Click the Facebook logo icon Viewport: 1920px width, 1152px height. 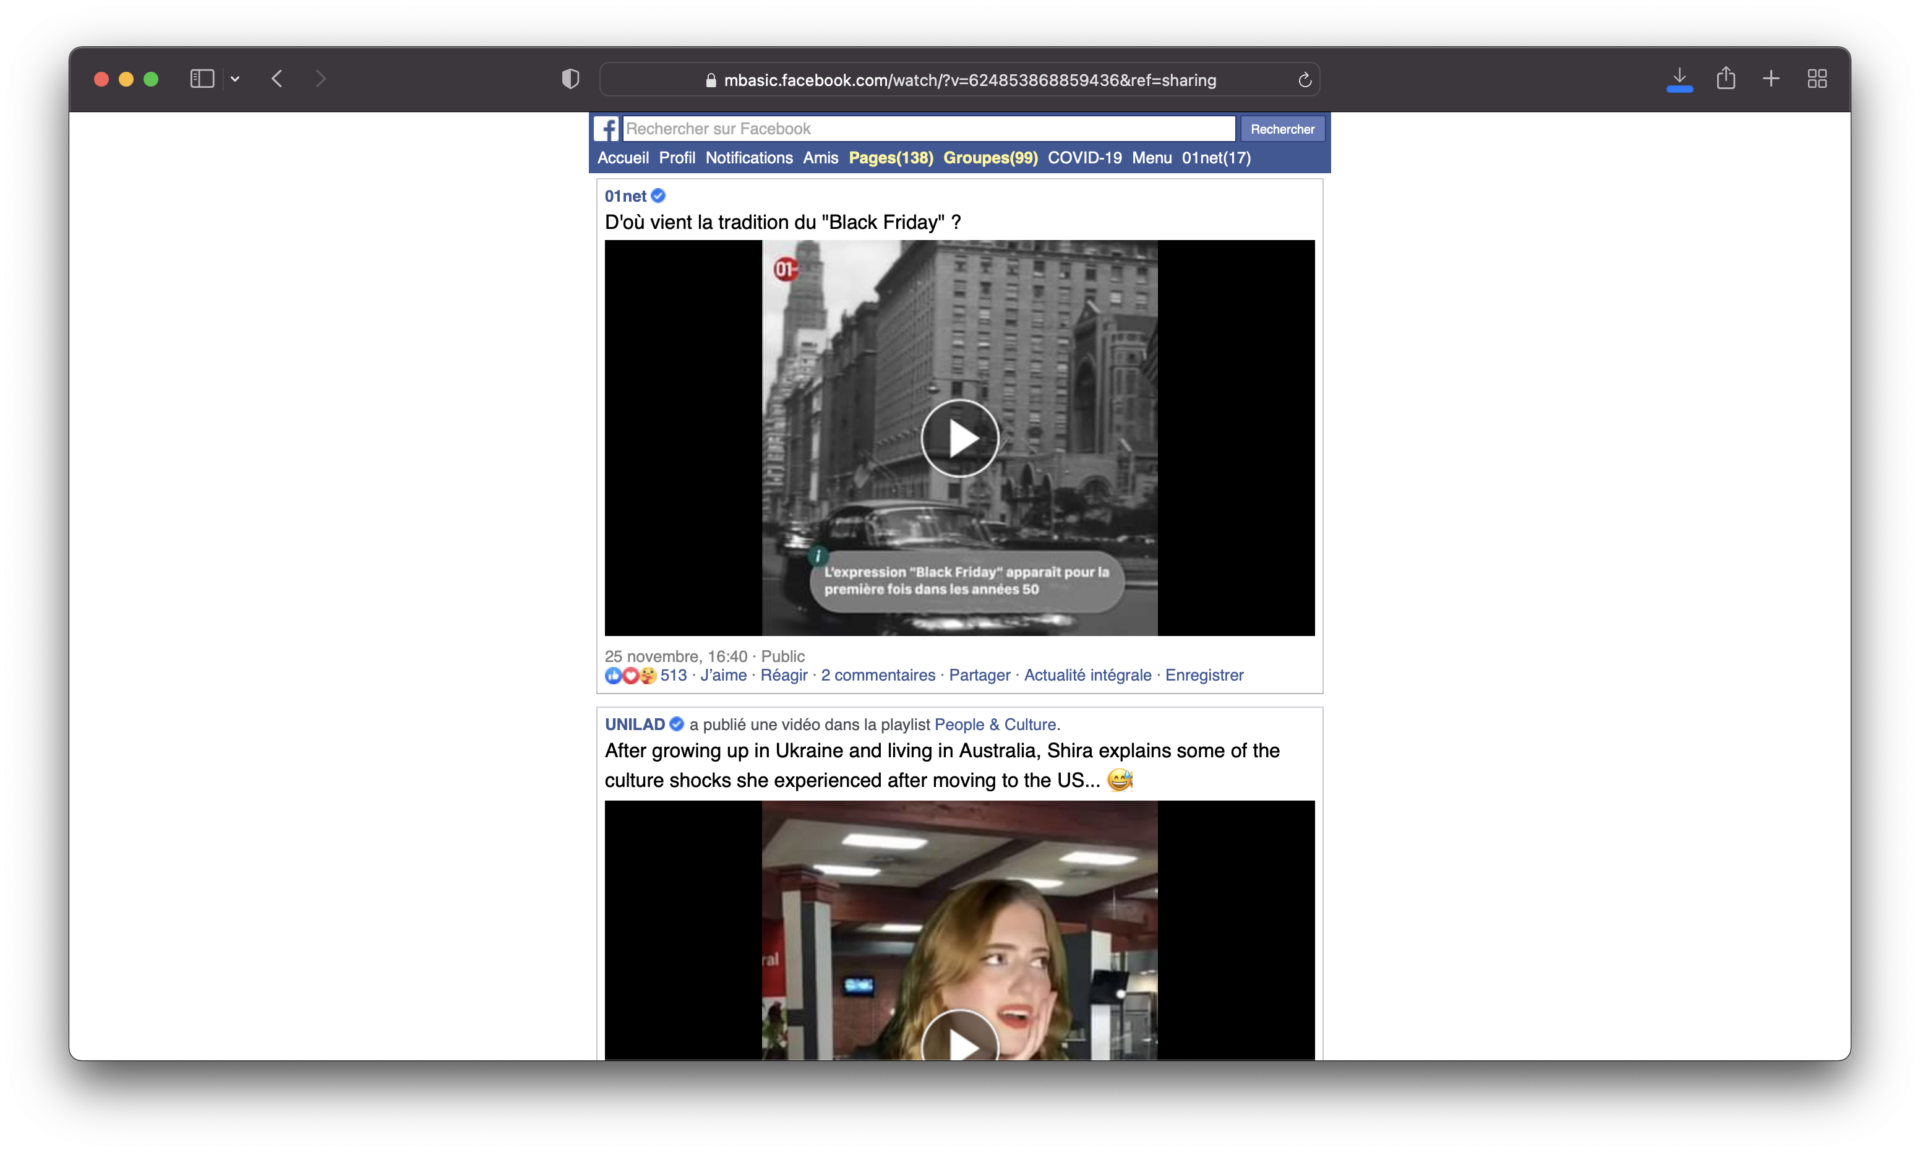pos(607,129)
